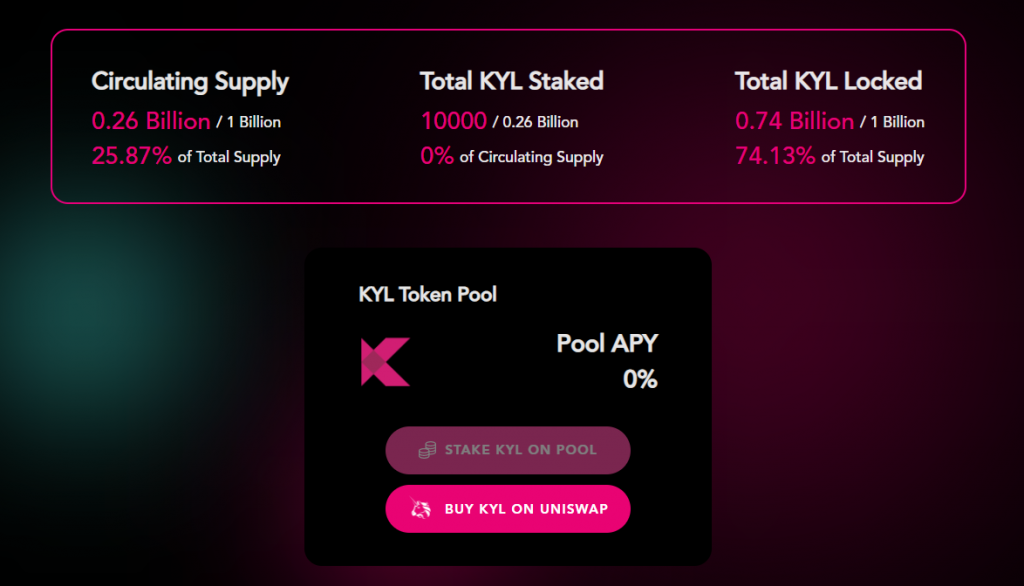Click '/ 1 Billion' under Circulating Supply

point(248,122)
